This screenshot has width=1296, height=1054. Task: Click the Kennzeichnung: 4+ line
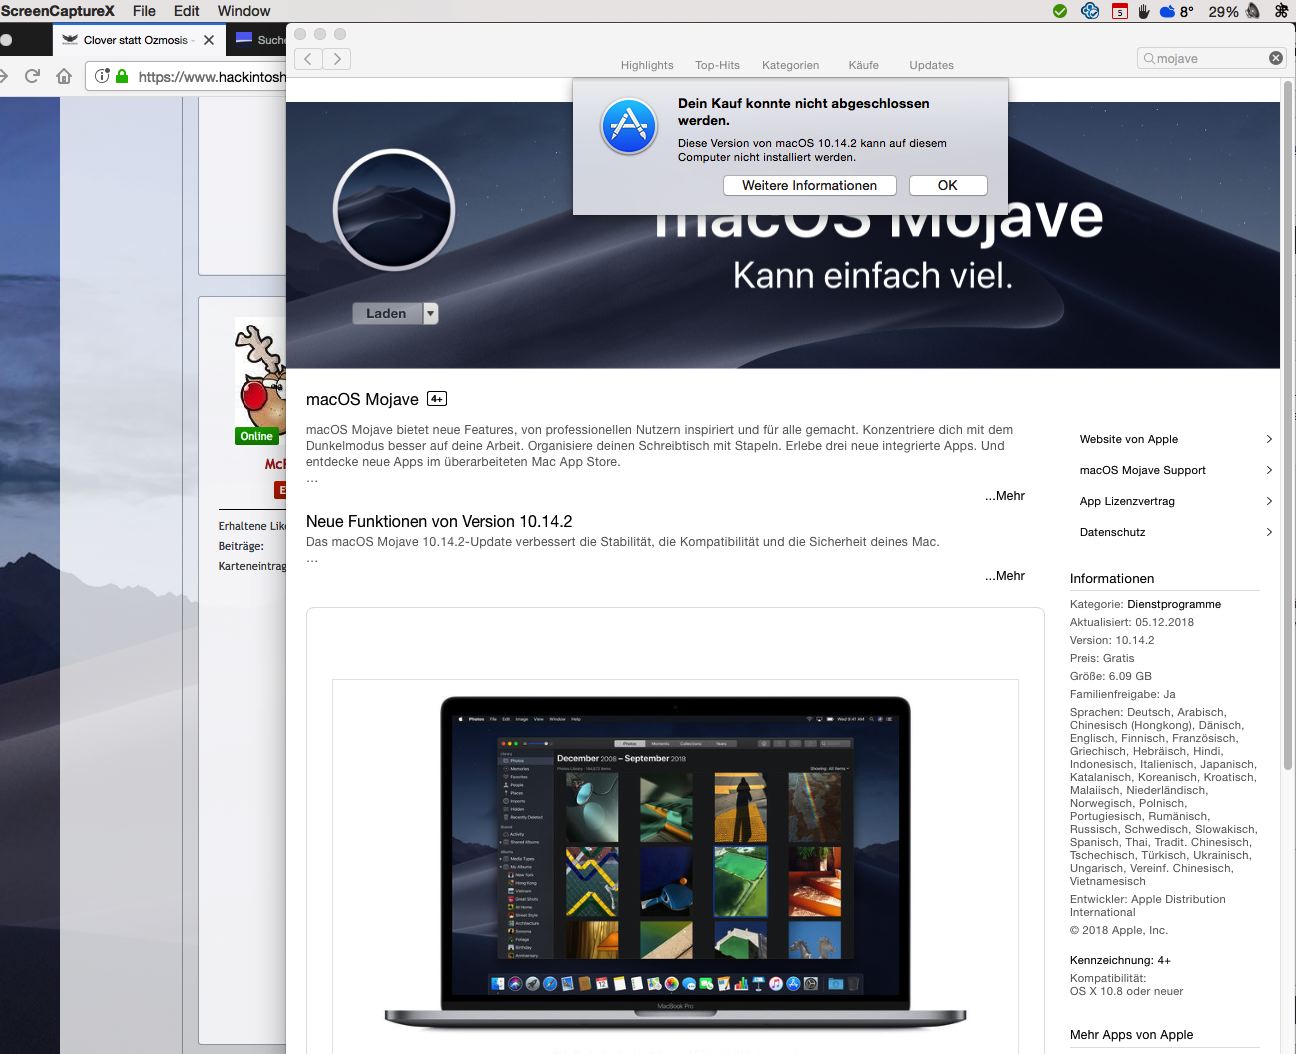pos(1120,960)
